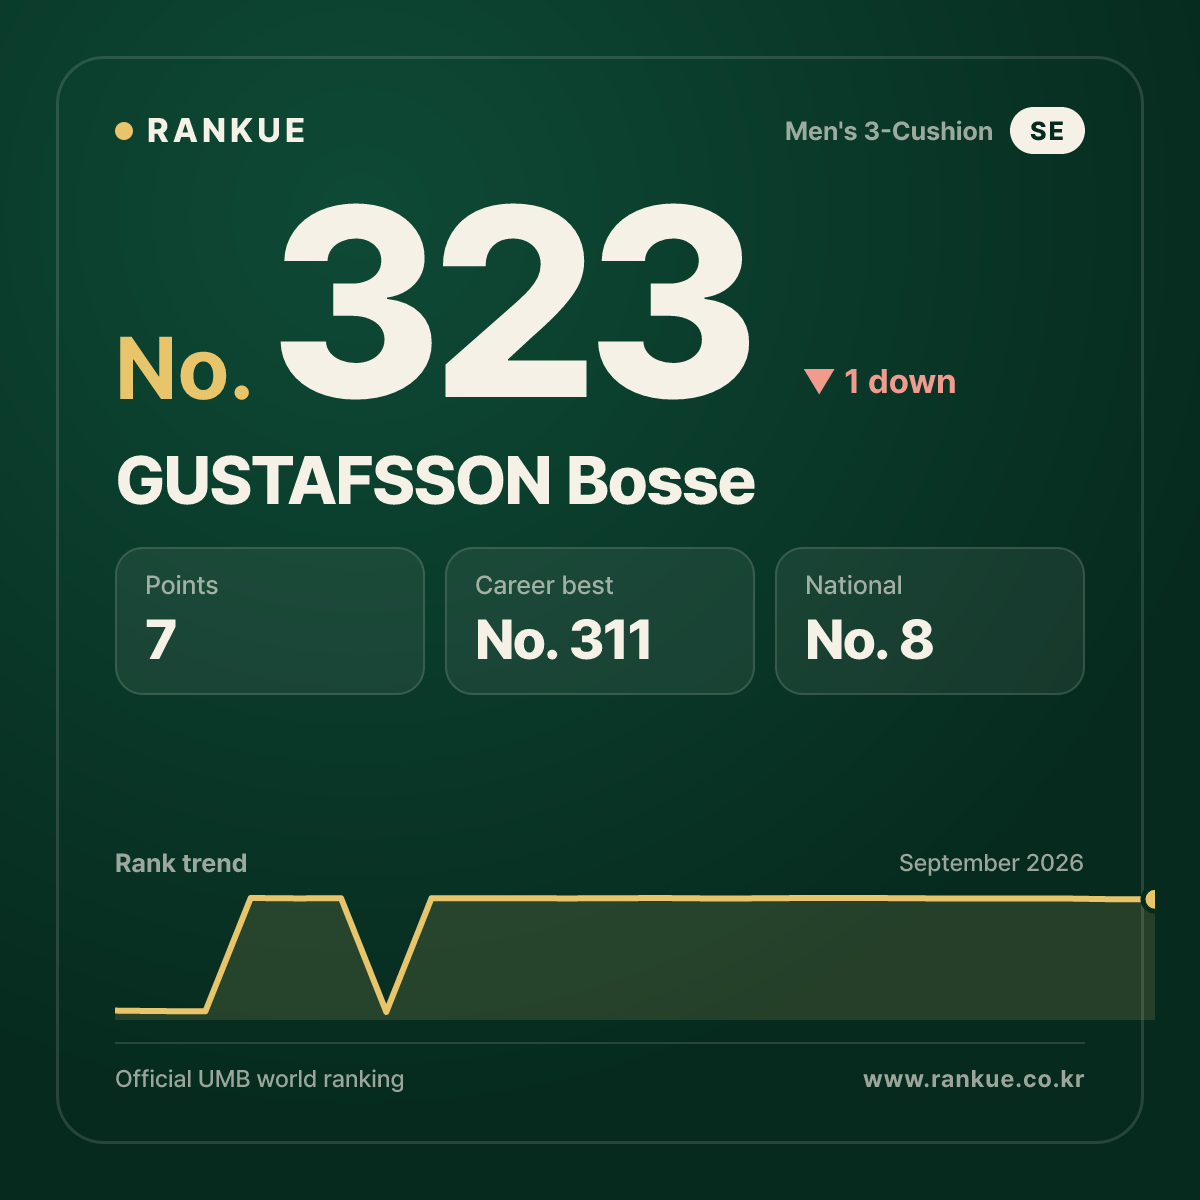Viewport: 1200px width, 1200px height.
Task: Click the national rank No. 8
Action: tap(869, 640)
